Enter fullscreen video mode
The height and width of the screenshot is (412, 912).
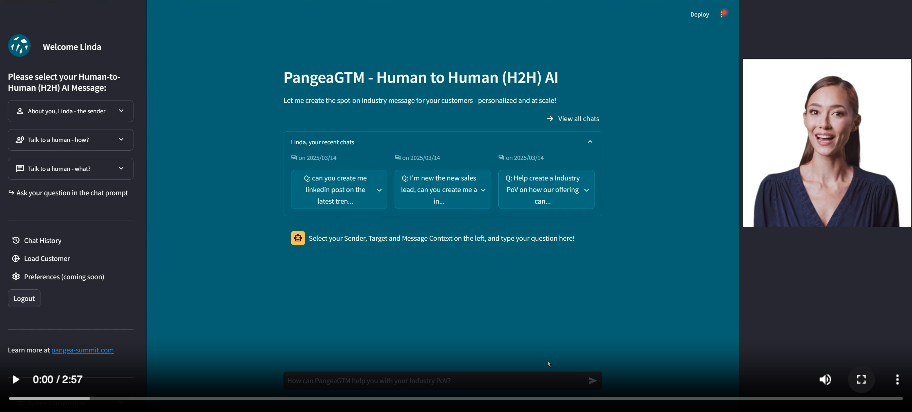click(860, 380)
